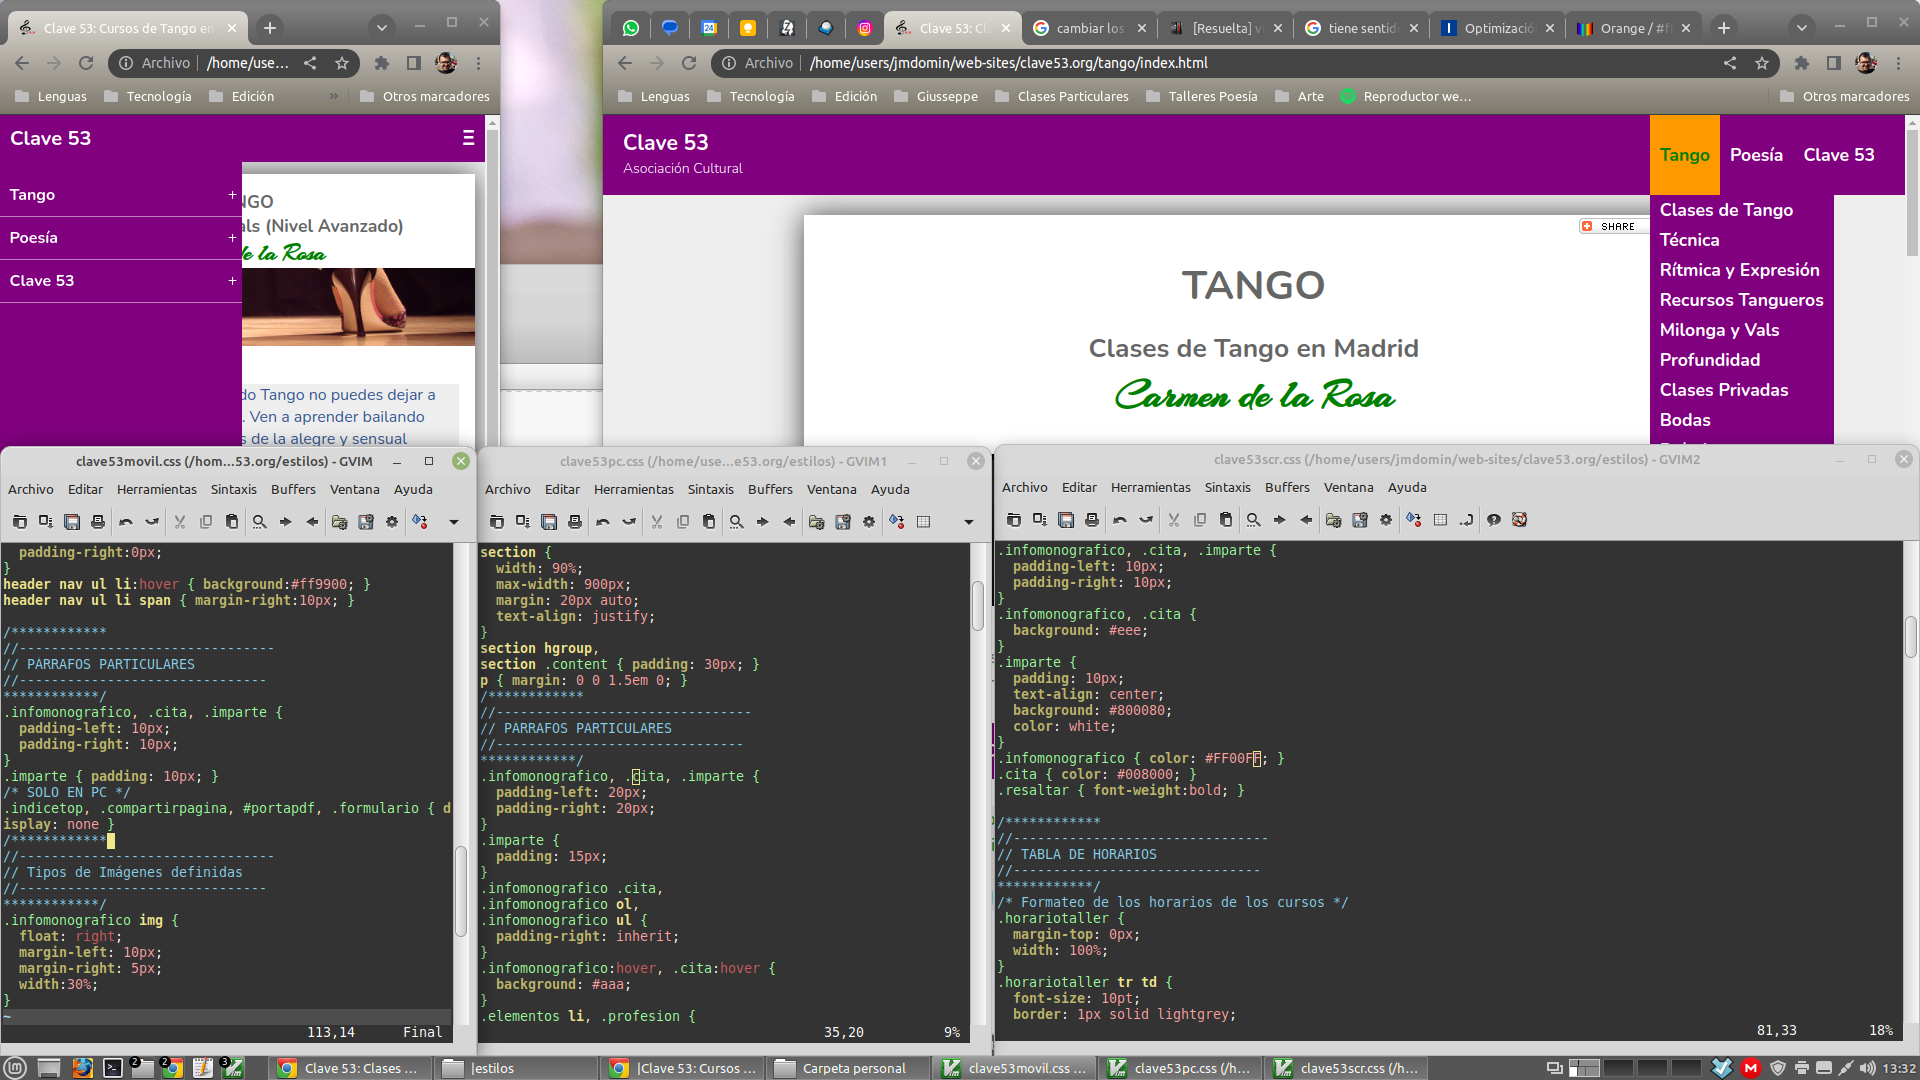Click Find Help lifebuoy icon in GVIM2
The height and width of the screenshot is (1080, 1920).
1520,520
